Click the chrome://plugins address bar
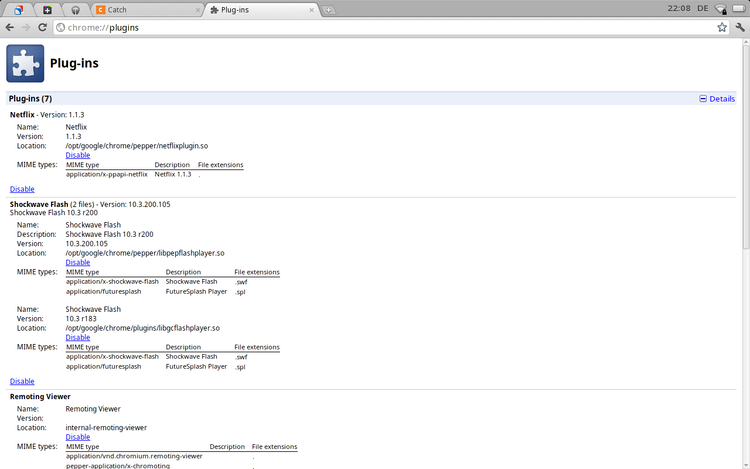Viewport: 750px width, 469px height. 380,27
